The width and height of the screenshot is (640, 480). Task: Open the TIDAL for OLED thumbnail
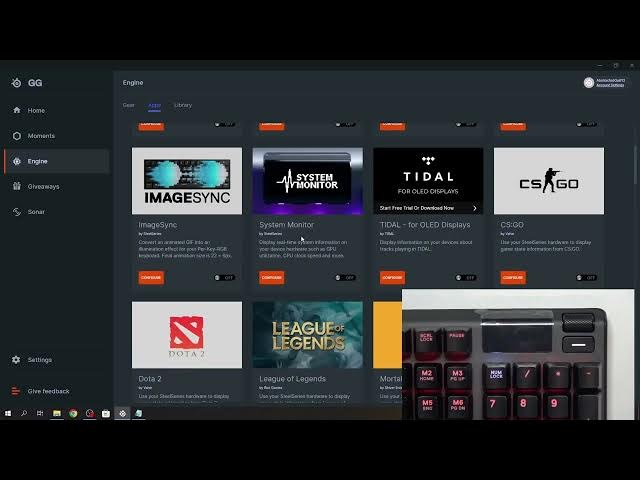428,181
